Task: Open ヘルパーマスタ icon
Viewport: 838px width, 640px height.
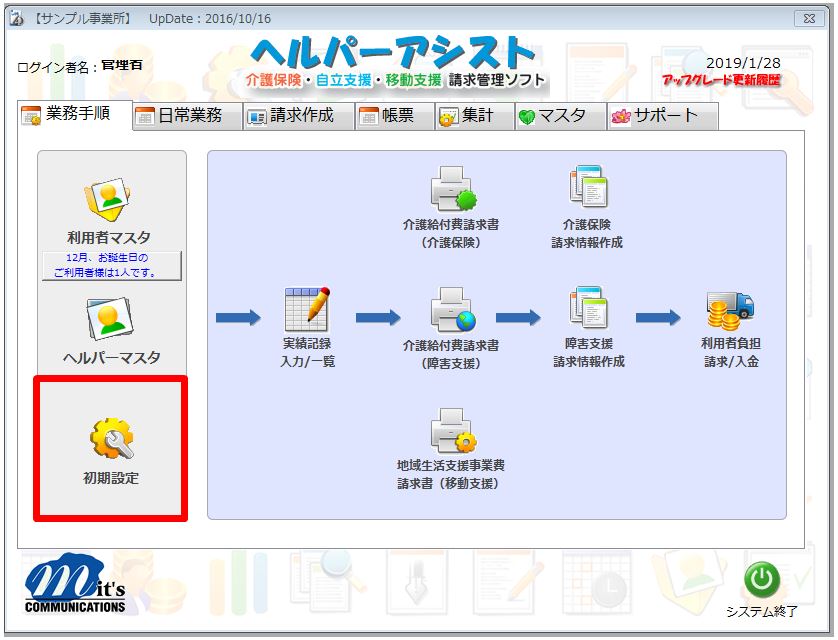Action: coord(110,320)
